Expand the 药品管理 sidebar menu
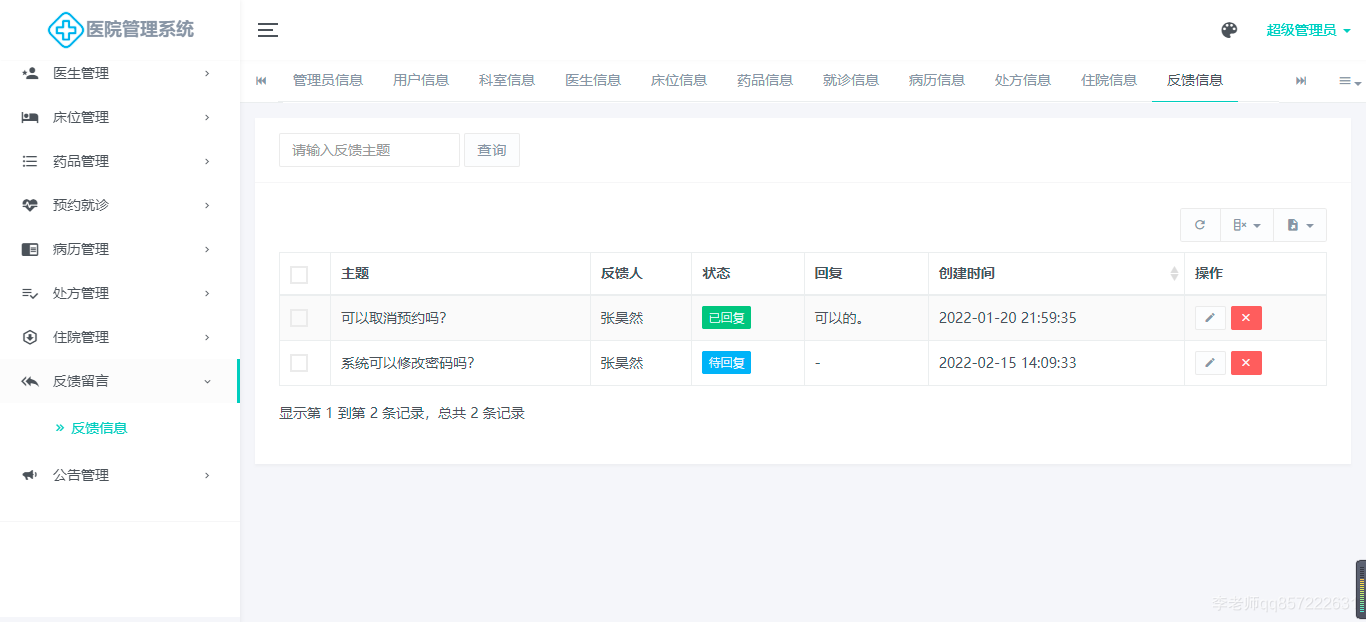This screenshot has height=622, width=1366. coord(120,161)
